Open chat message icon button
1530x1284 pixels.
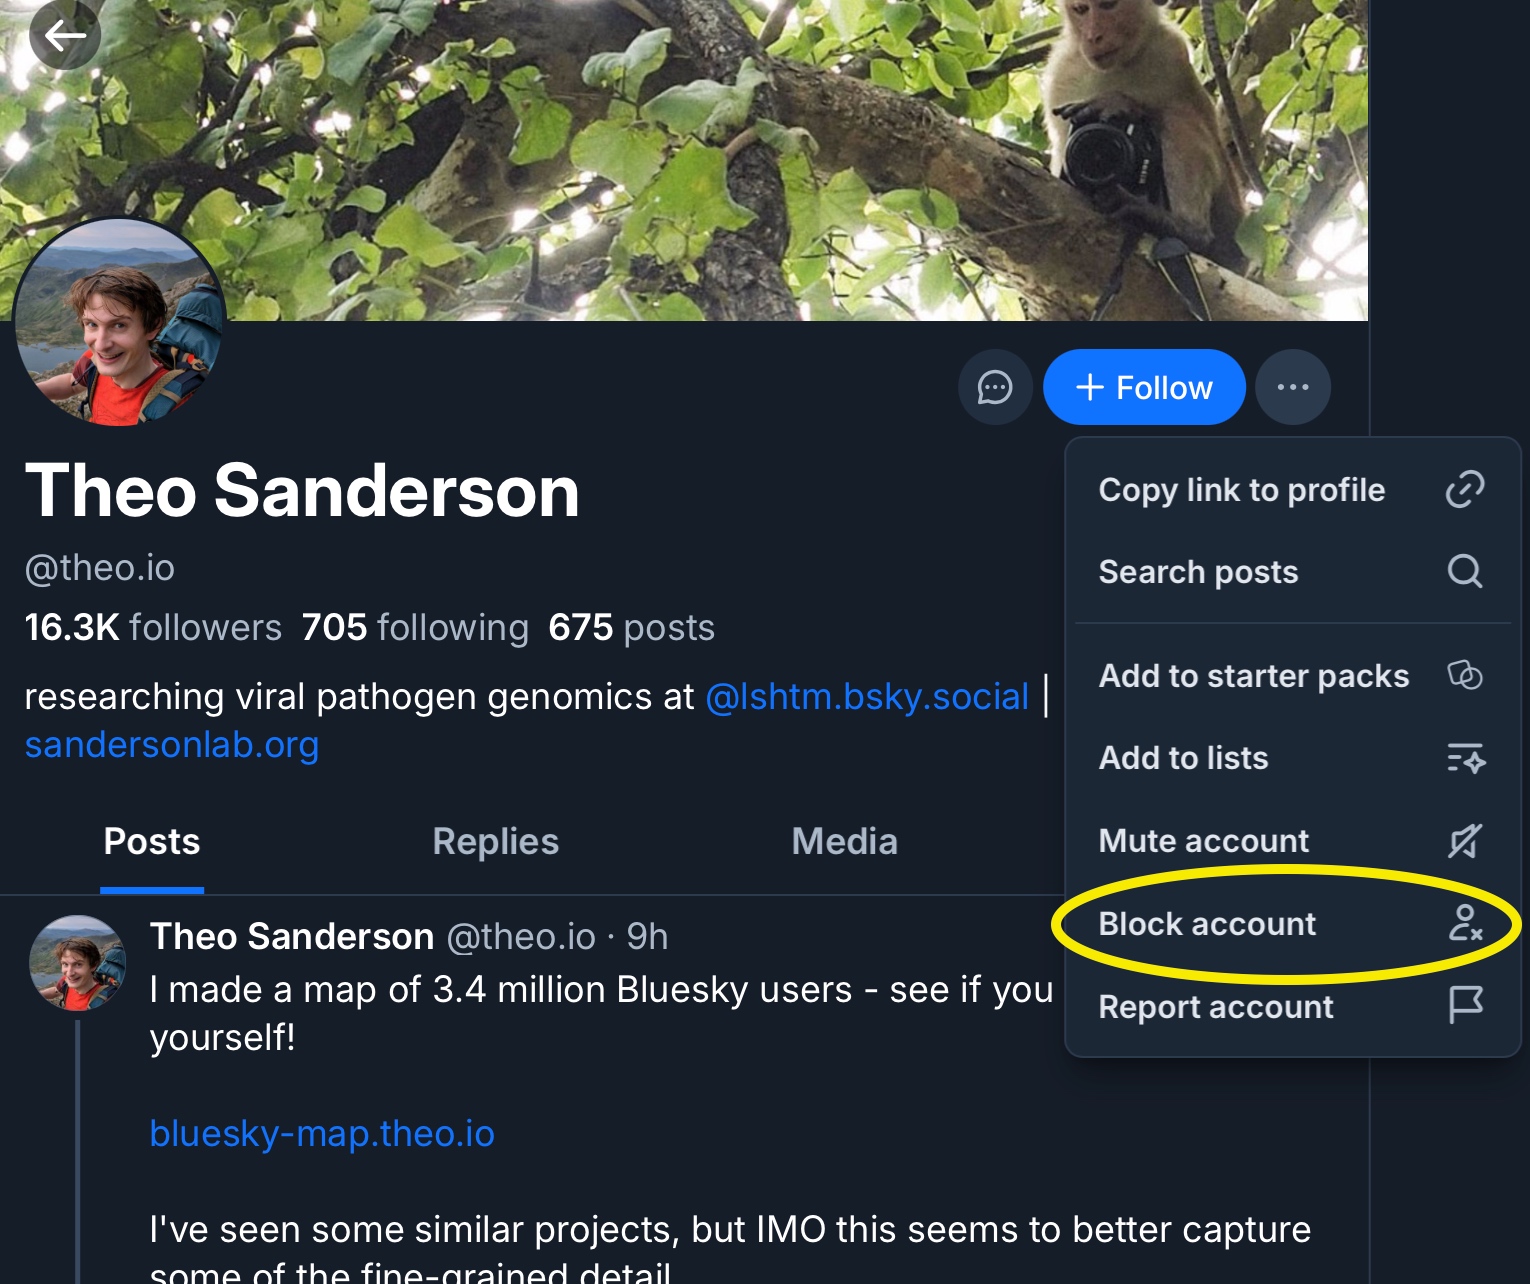pyautogui.click(x=994, y=387)
